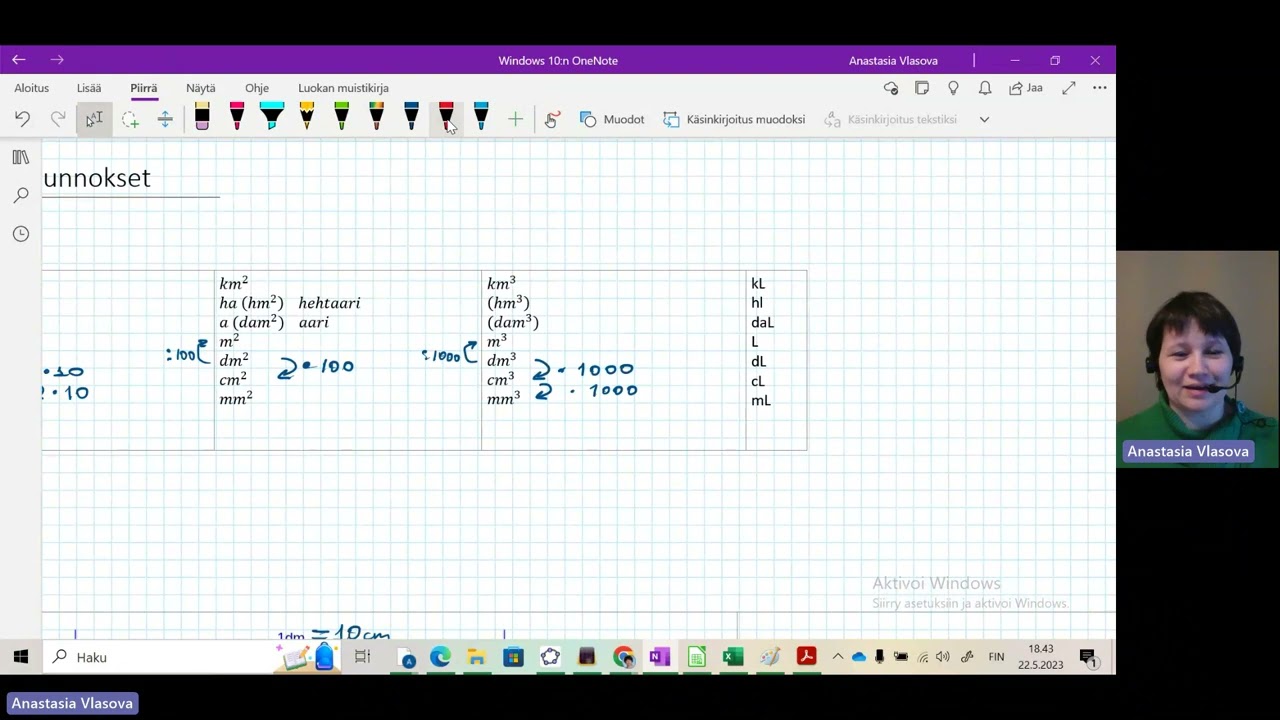
Task: Select the light blue pen
Action: coord(481,117)
